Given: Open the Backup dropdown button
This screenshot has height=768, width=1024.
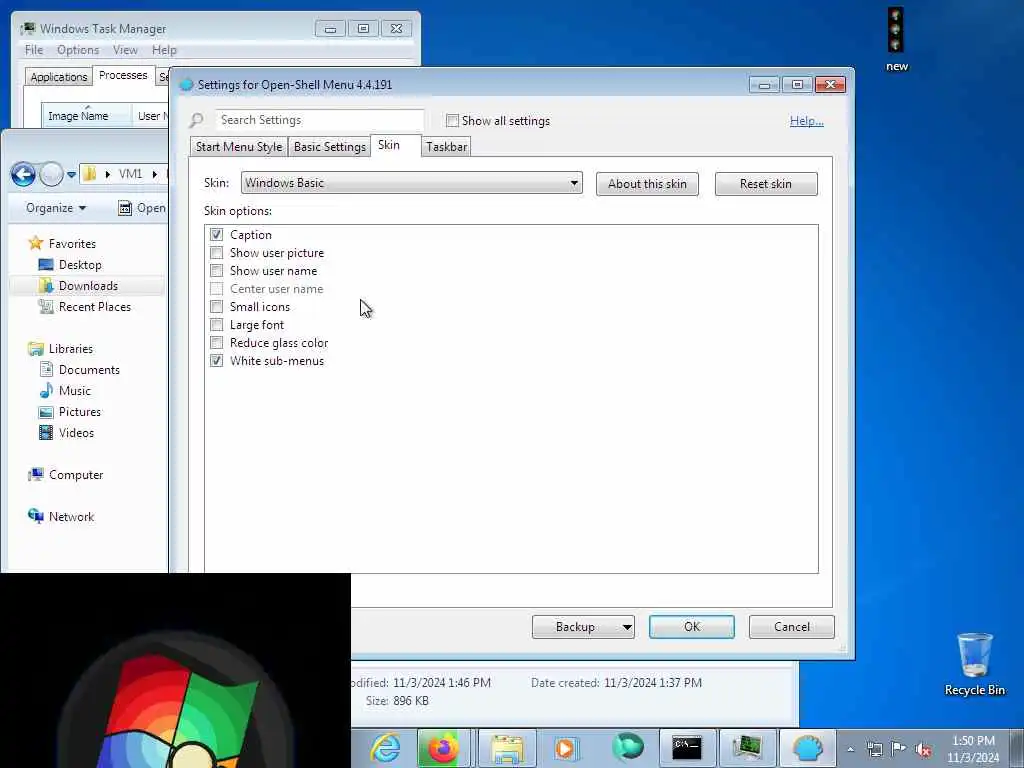Looking at the screenshot, I should [583, 627].
